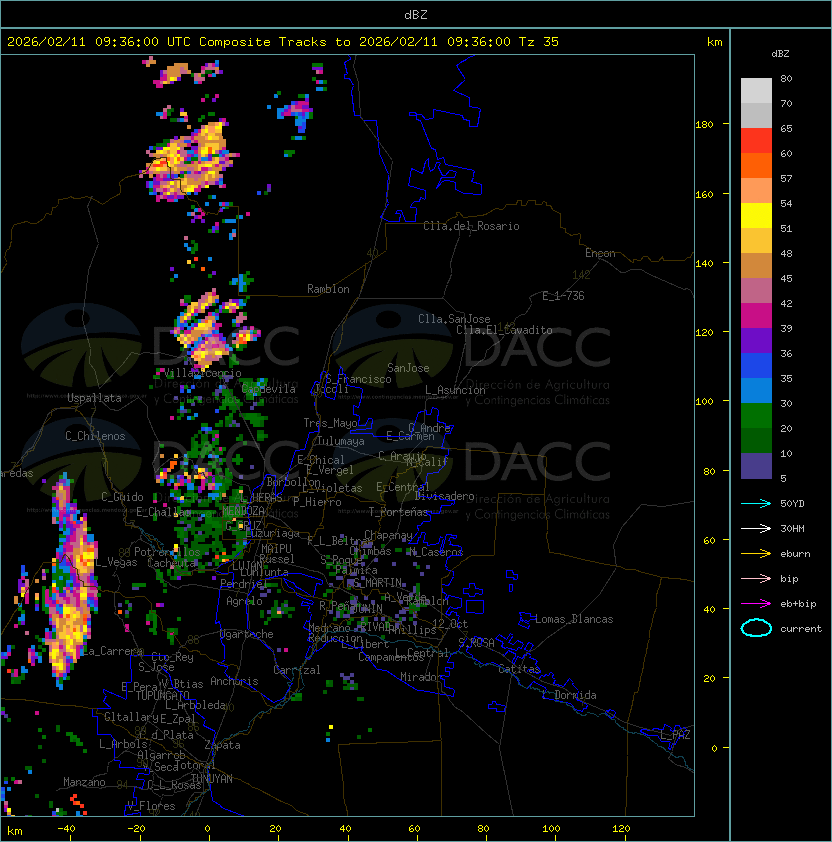Click the 'La_Carrera' map label

click(x=113, y=651)
